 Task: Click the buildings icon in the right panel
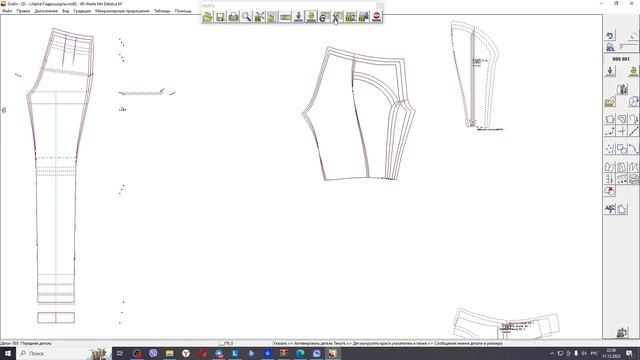tap(622, 89)
